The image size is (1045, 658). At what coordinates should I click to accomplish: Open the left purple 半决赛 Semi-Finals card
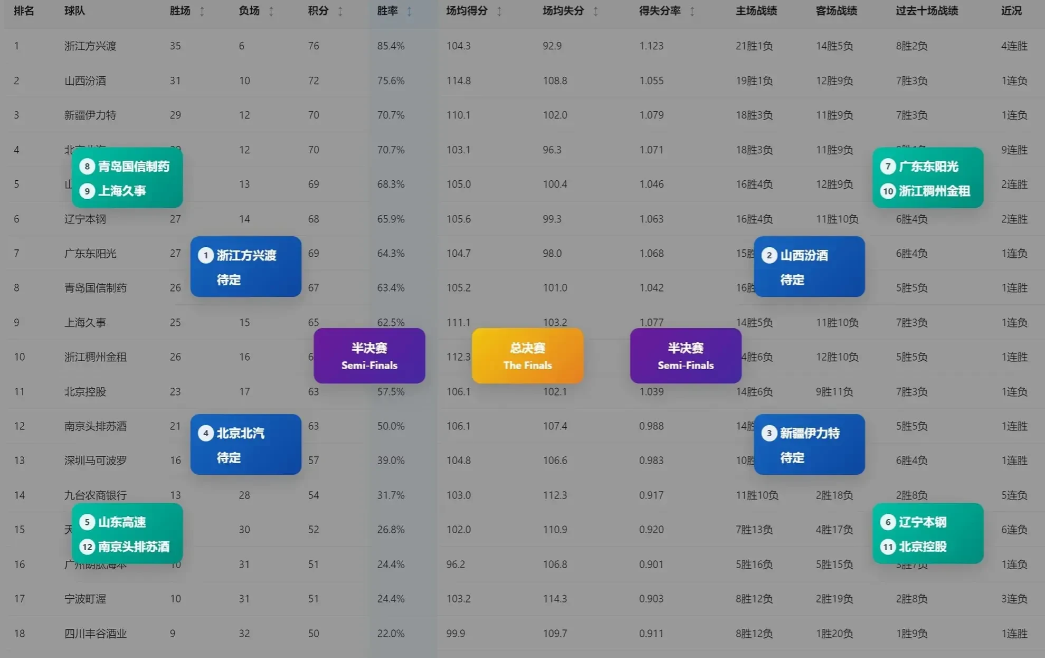click(x=369, y=356)
